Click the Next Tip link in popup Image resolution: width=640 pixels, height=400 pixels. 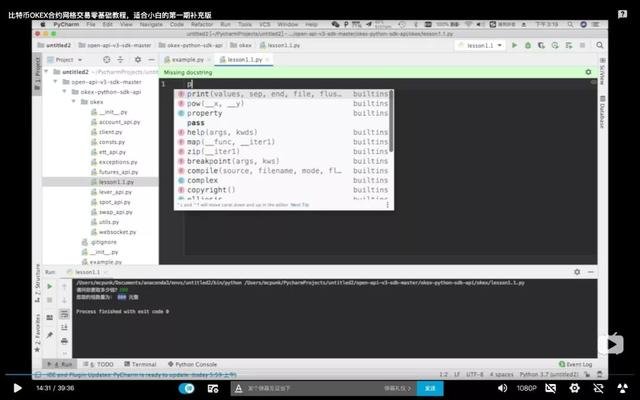click(300, 205)
